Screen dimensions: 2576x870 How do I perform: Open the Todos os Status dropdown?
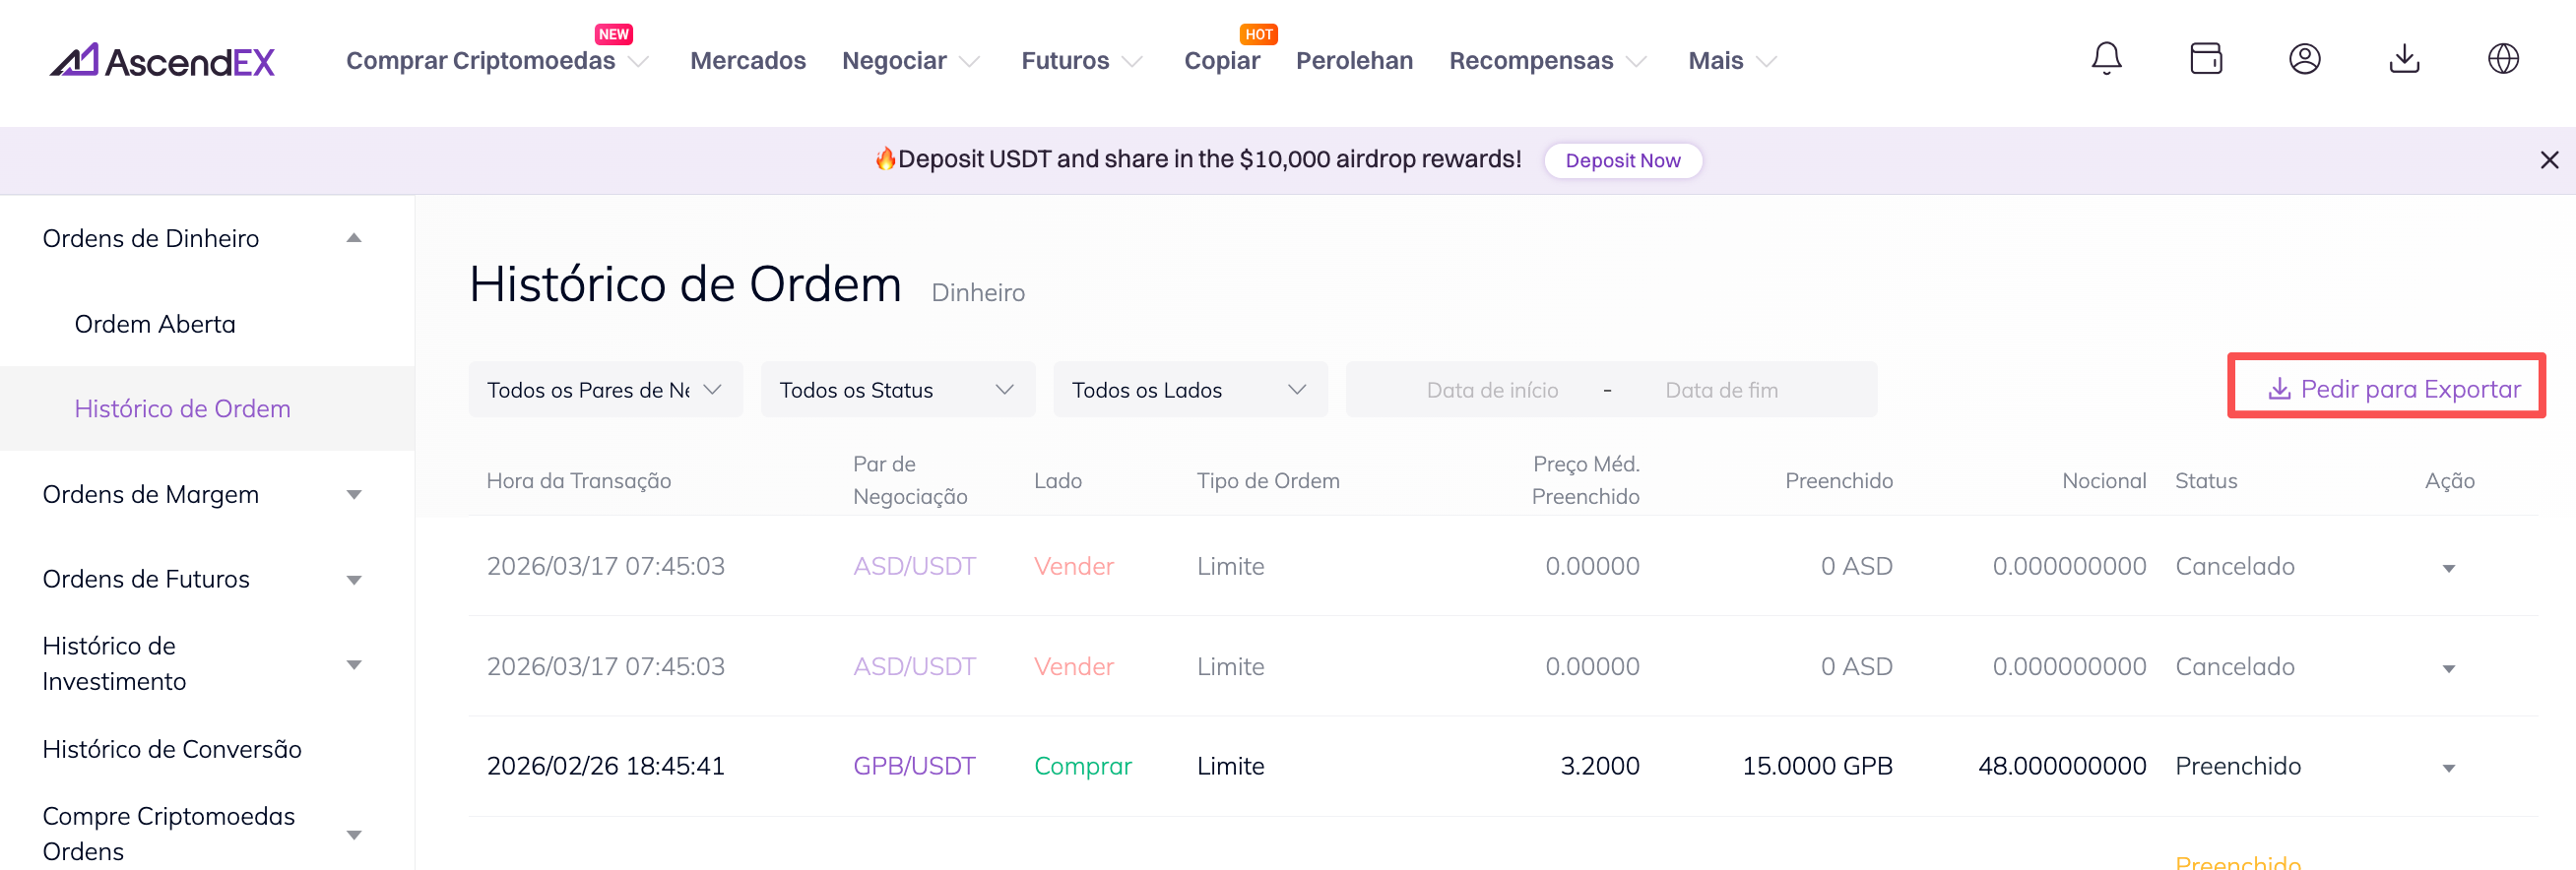(897, 390)
